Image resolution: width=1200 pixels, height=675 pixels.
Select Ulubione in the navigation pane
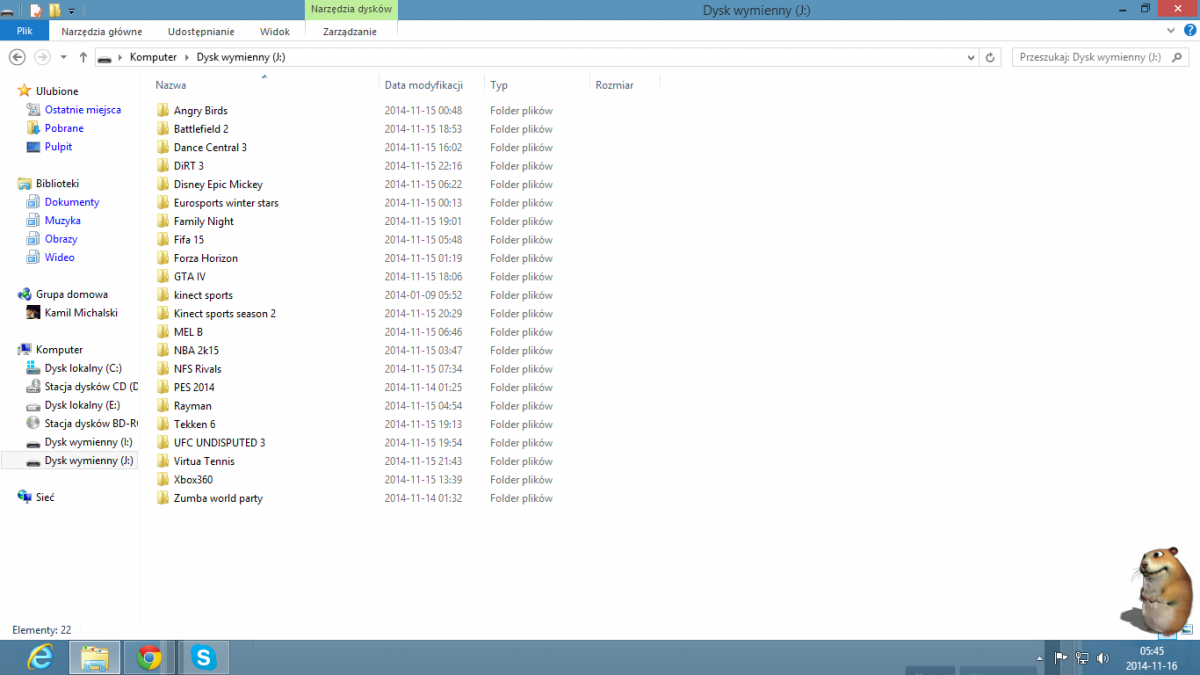[x=57, y=91]
